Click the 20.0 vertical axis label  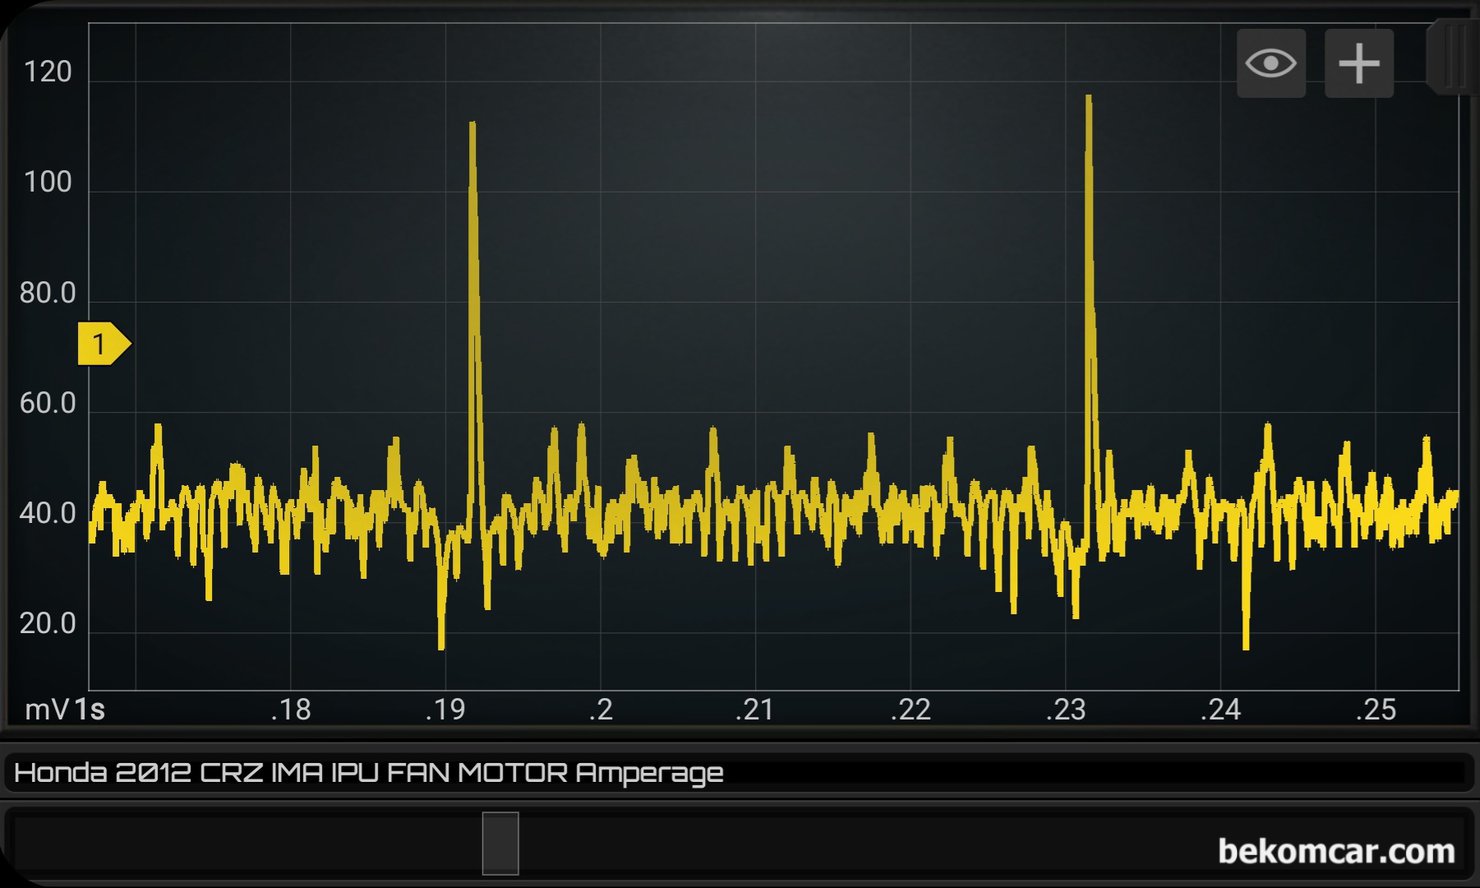point(47,624)
